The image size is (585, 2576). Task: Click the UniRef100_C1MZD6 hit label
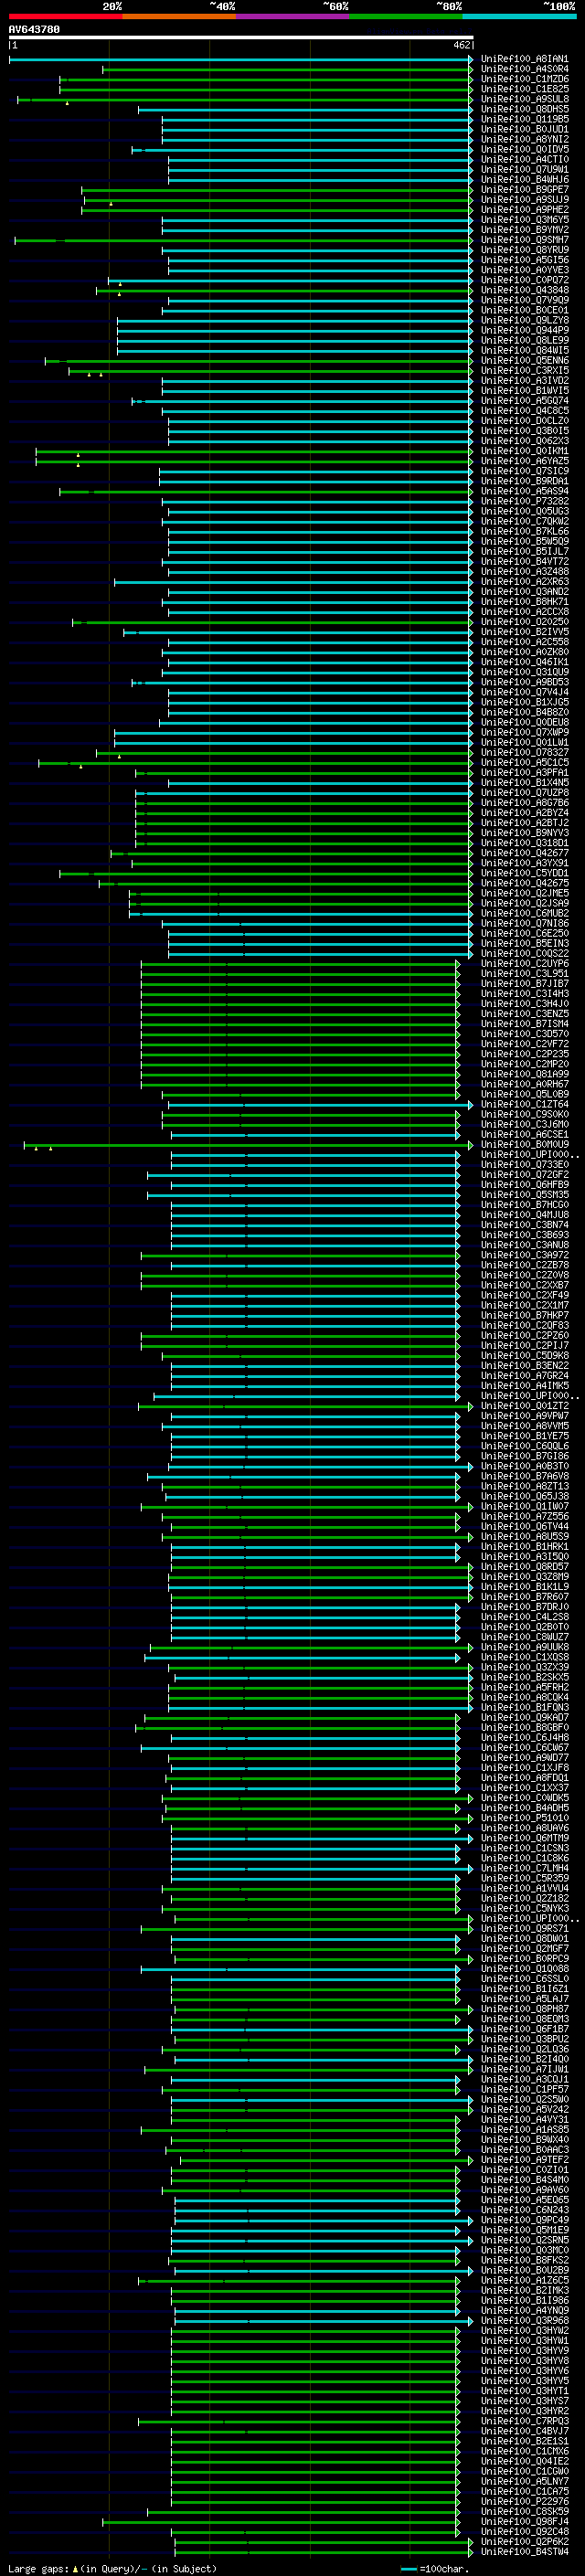525,79
